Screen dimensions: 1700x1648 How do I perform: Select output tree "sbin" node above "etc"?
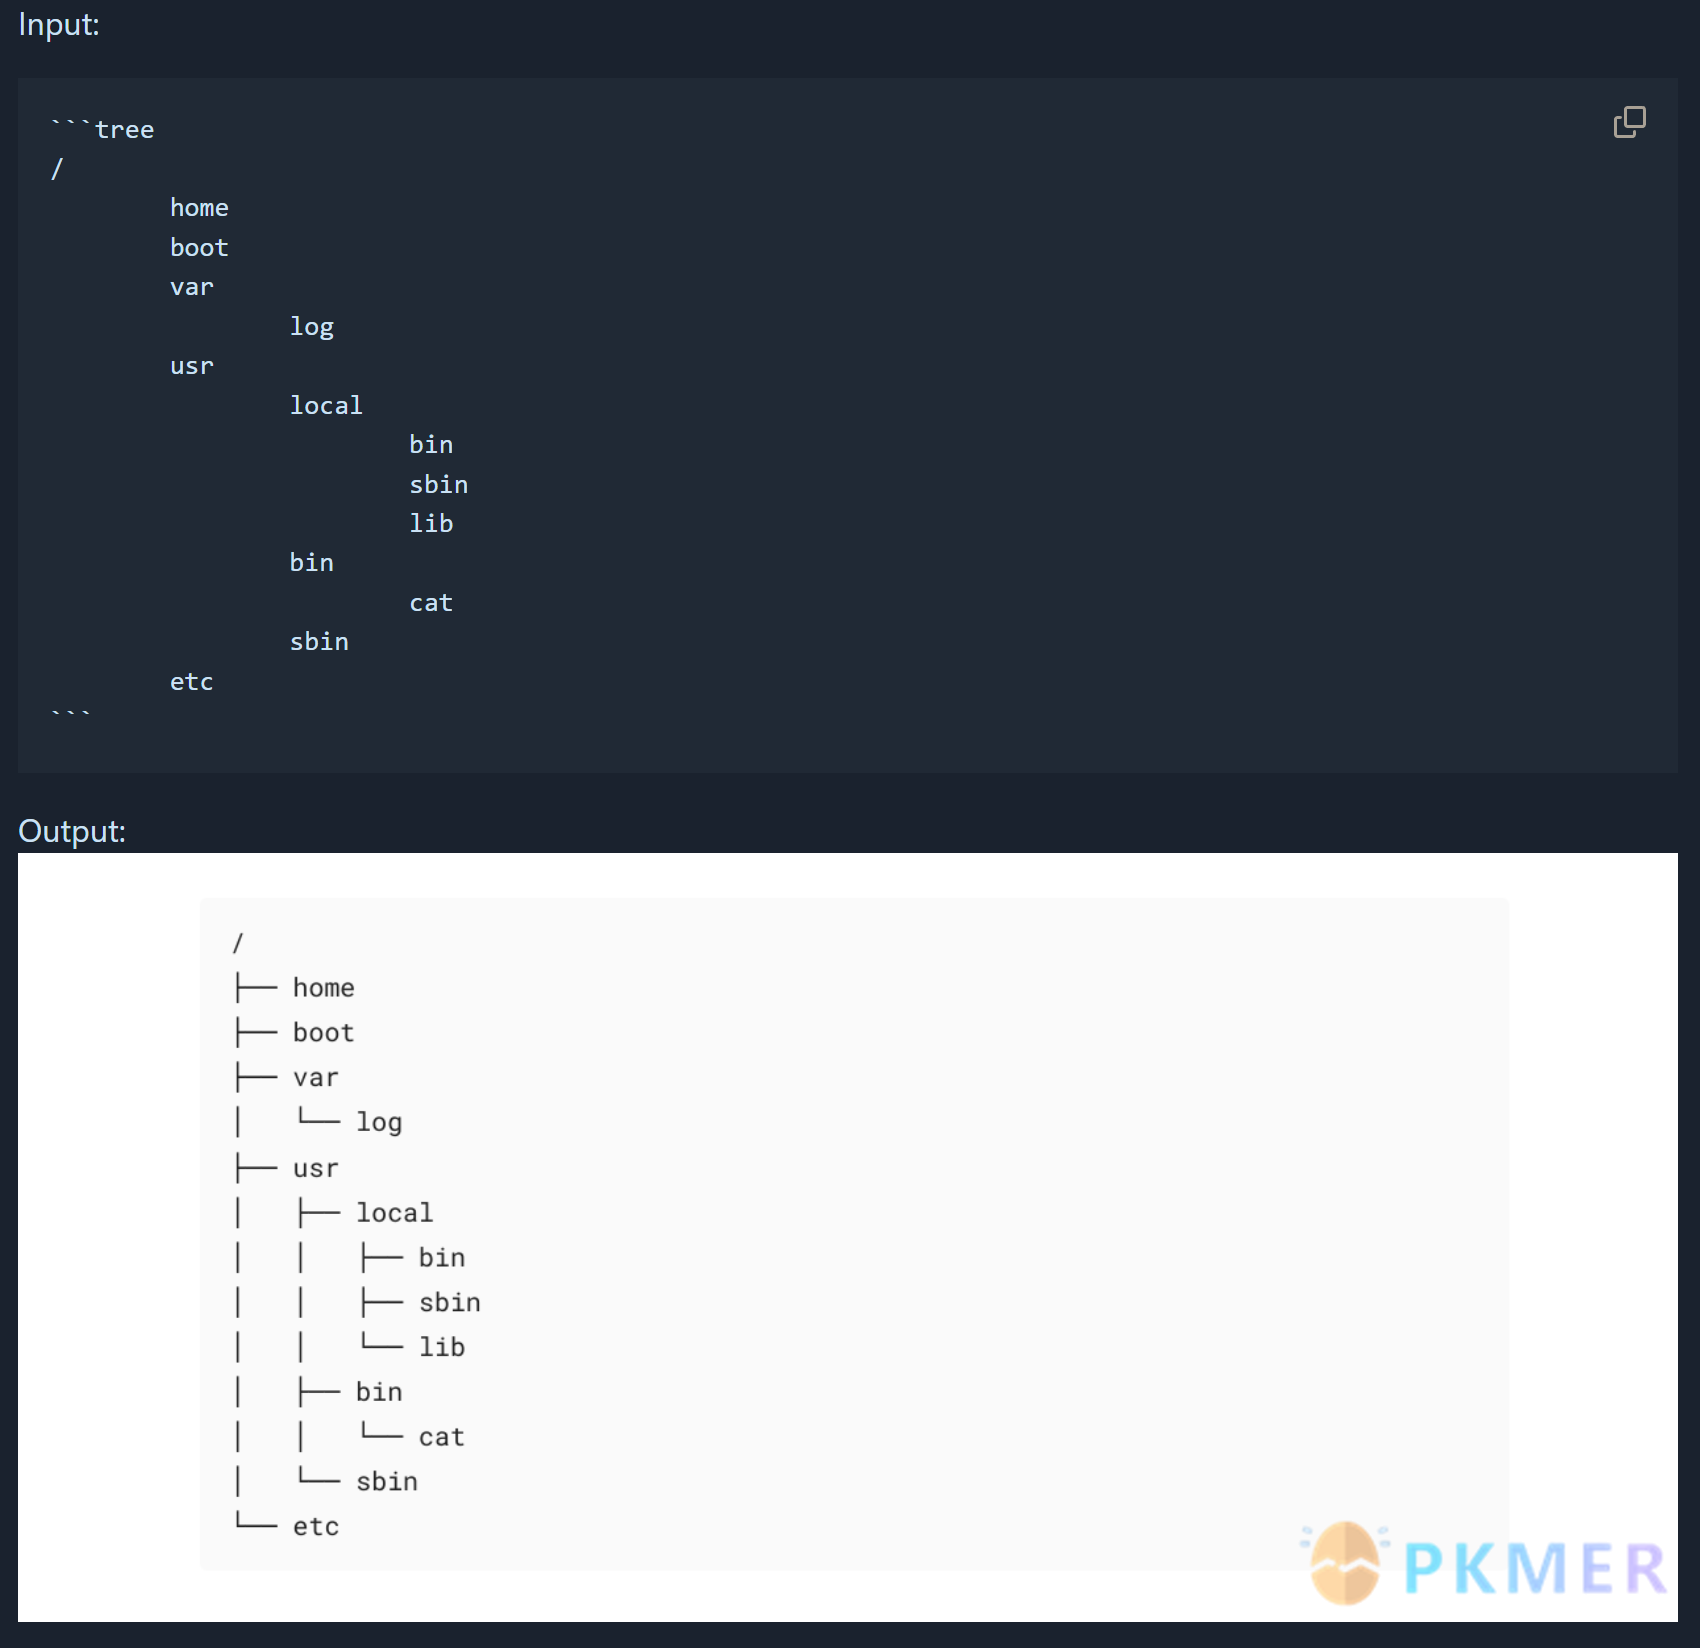[387, 1482]
